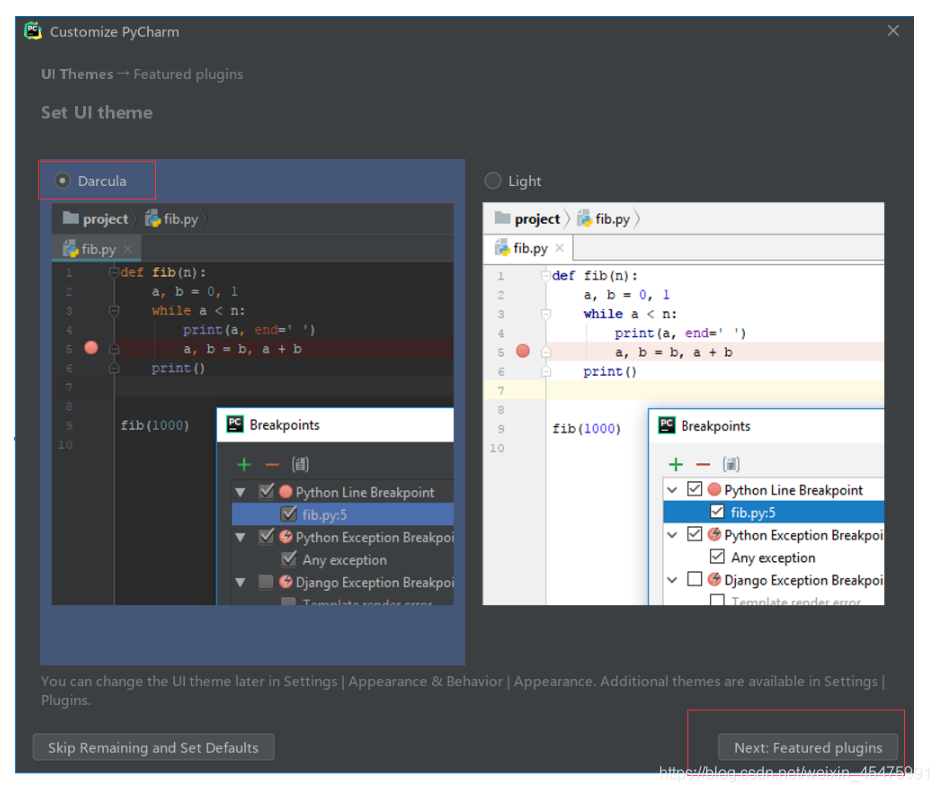
Task: Click Python Exception Breakpoint lightning icon in Darcula list
Action: pos(286,536)
